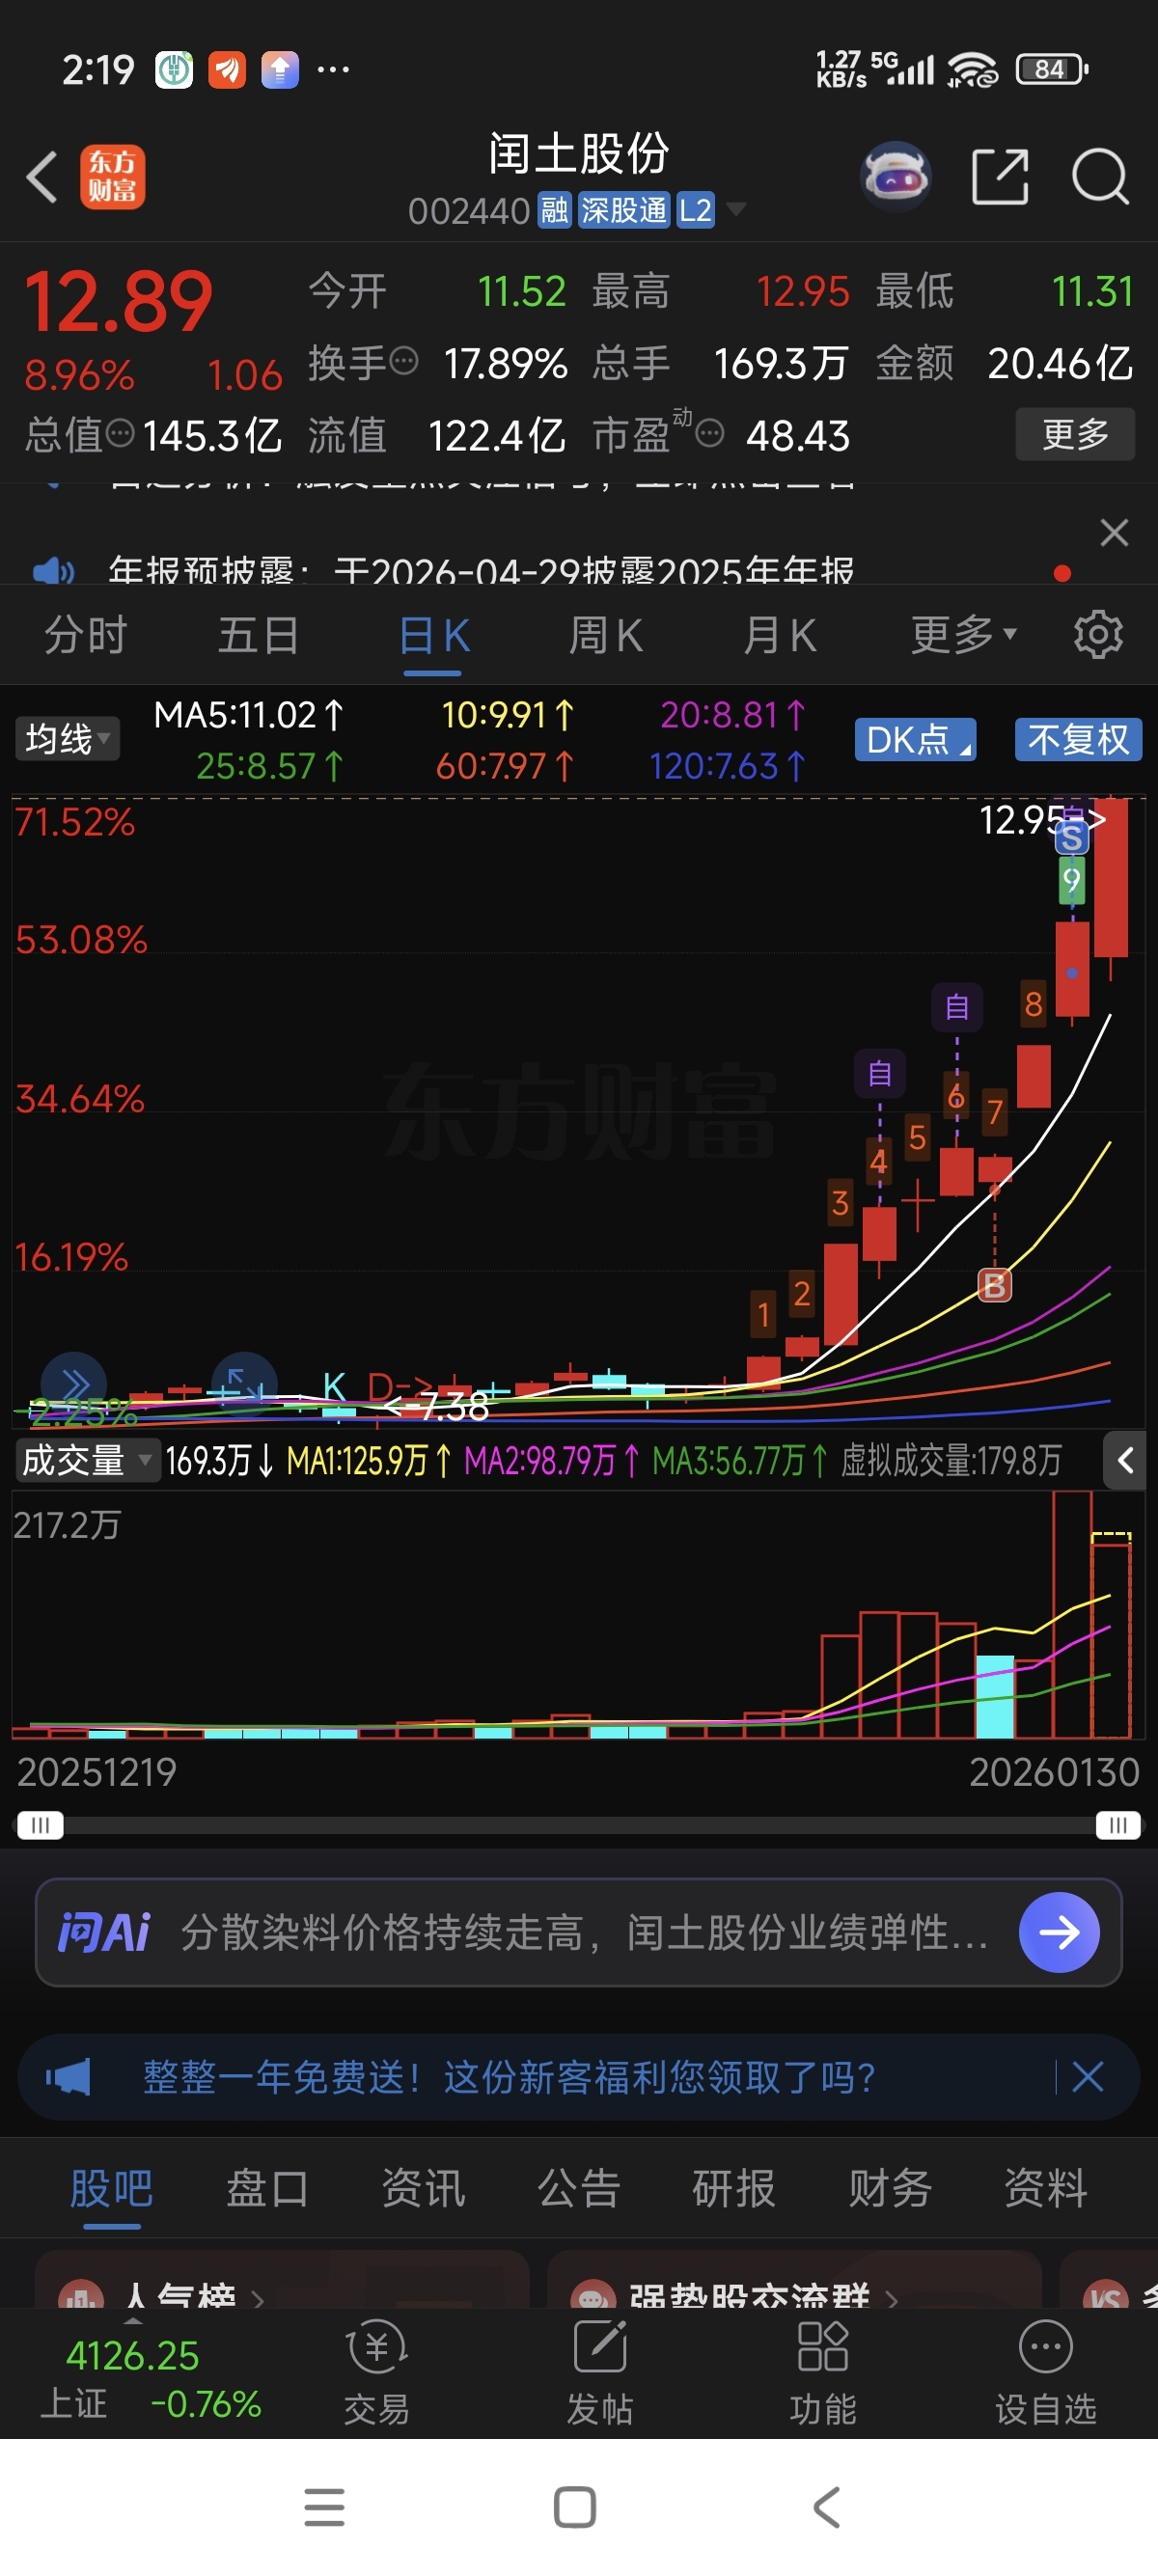Tap 虚拟成交量:179.8万 label
This screenshot has width=1158, height=2576.
950,1461
